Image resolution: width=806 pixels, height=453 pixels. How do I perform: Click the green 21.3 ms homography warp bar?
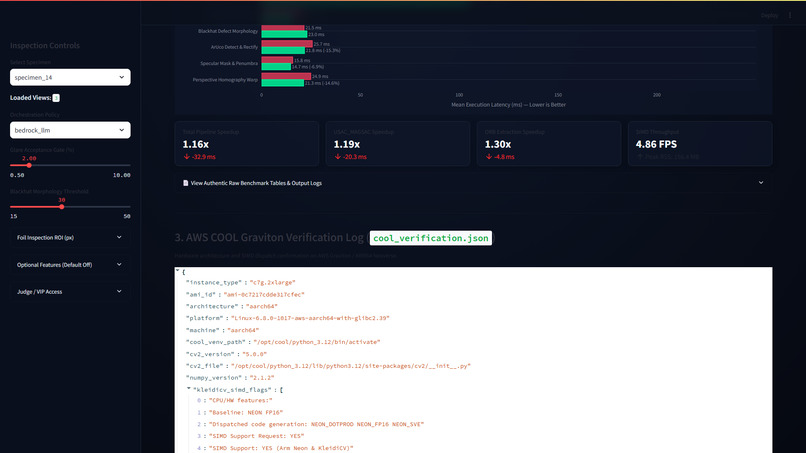pos(283,83)
